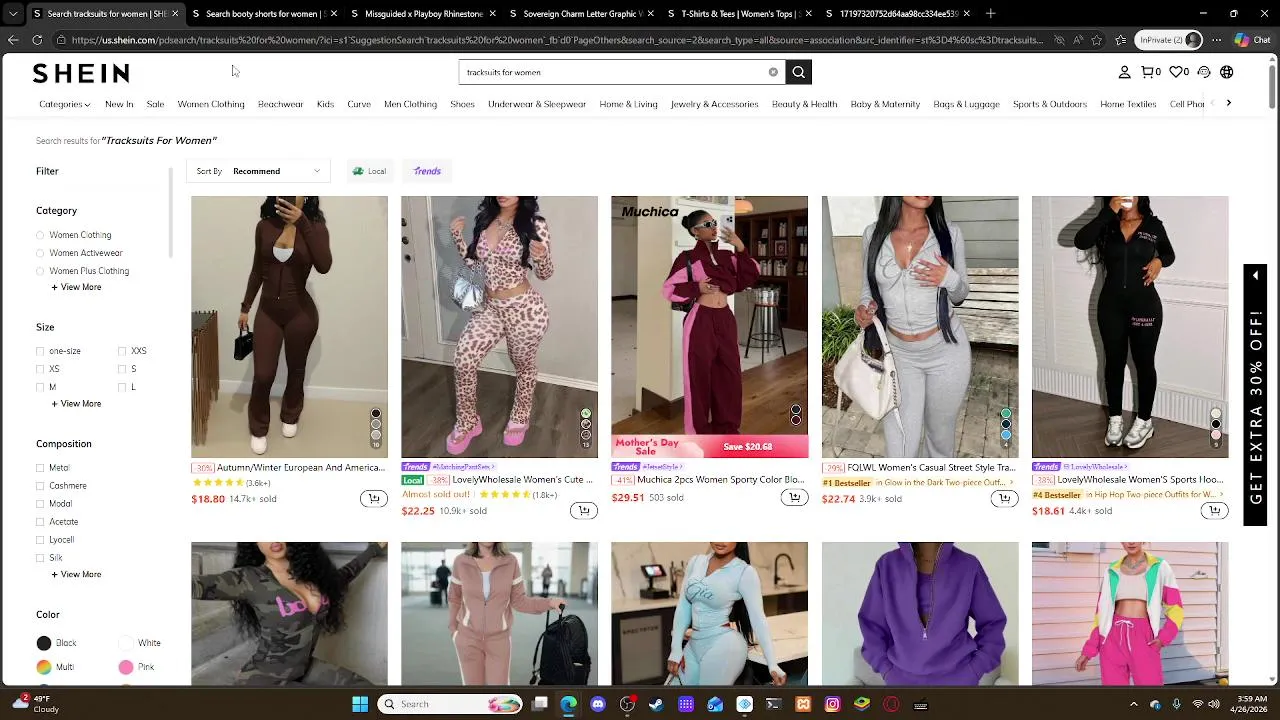Add FQLWL casual street tracksuit to cart

coord(1004,498)
